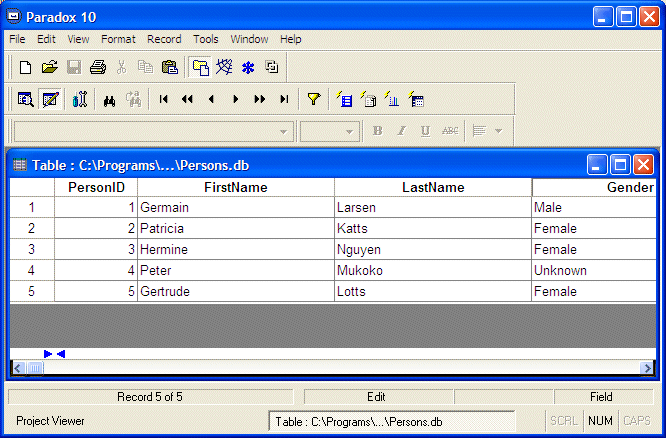
Task: Open the font name combo box
Action: tap(154, 132)
